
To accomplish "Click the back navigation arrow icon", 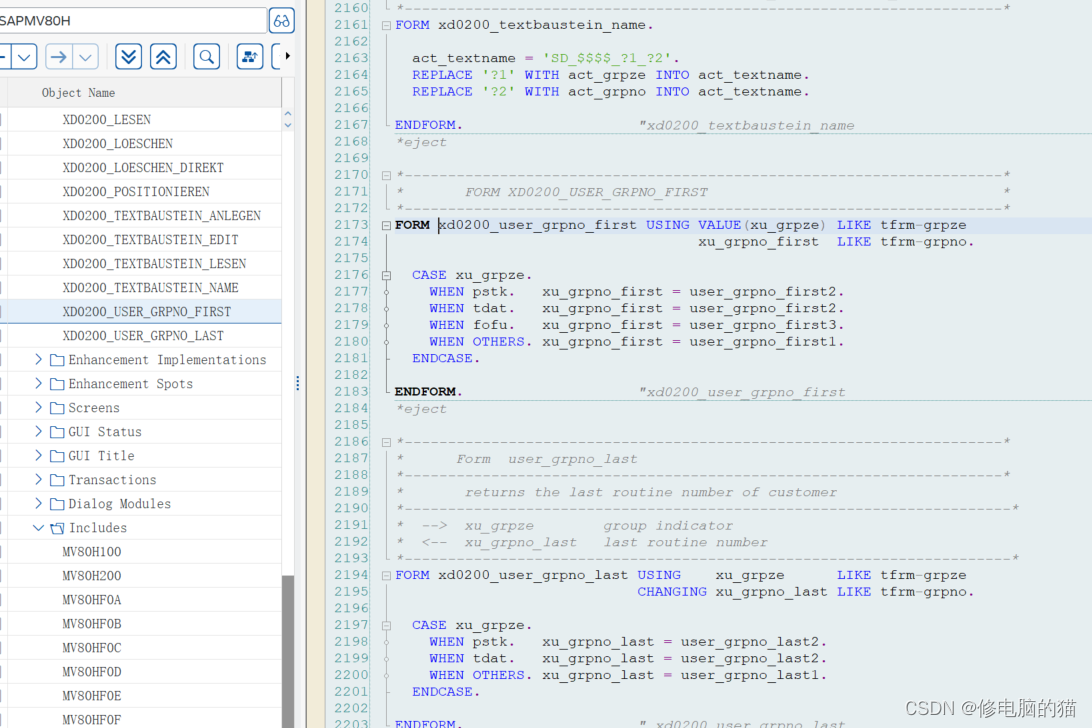I will [x=4, y=56].
